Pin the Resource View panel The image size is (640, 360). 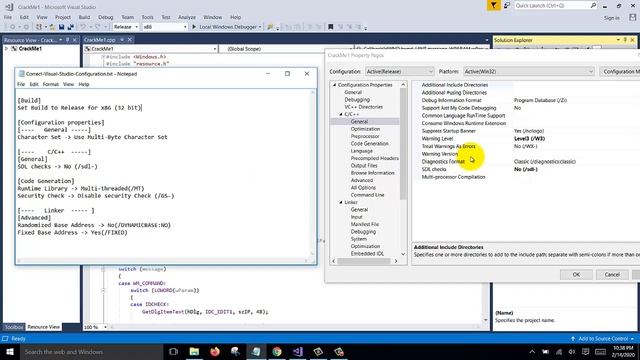pyautogui.click(x=68, y=40)
